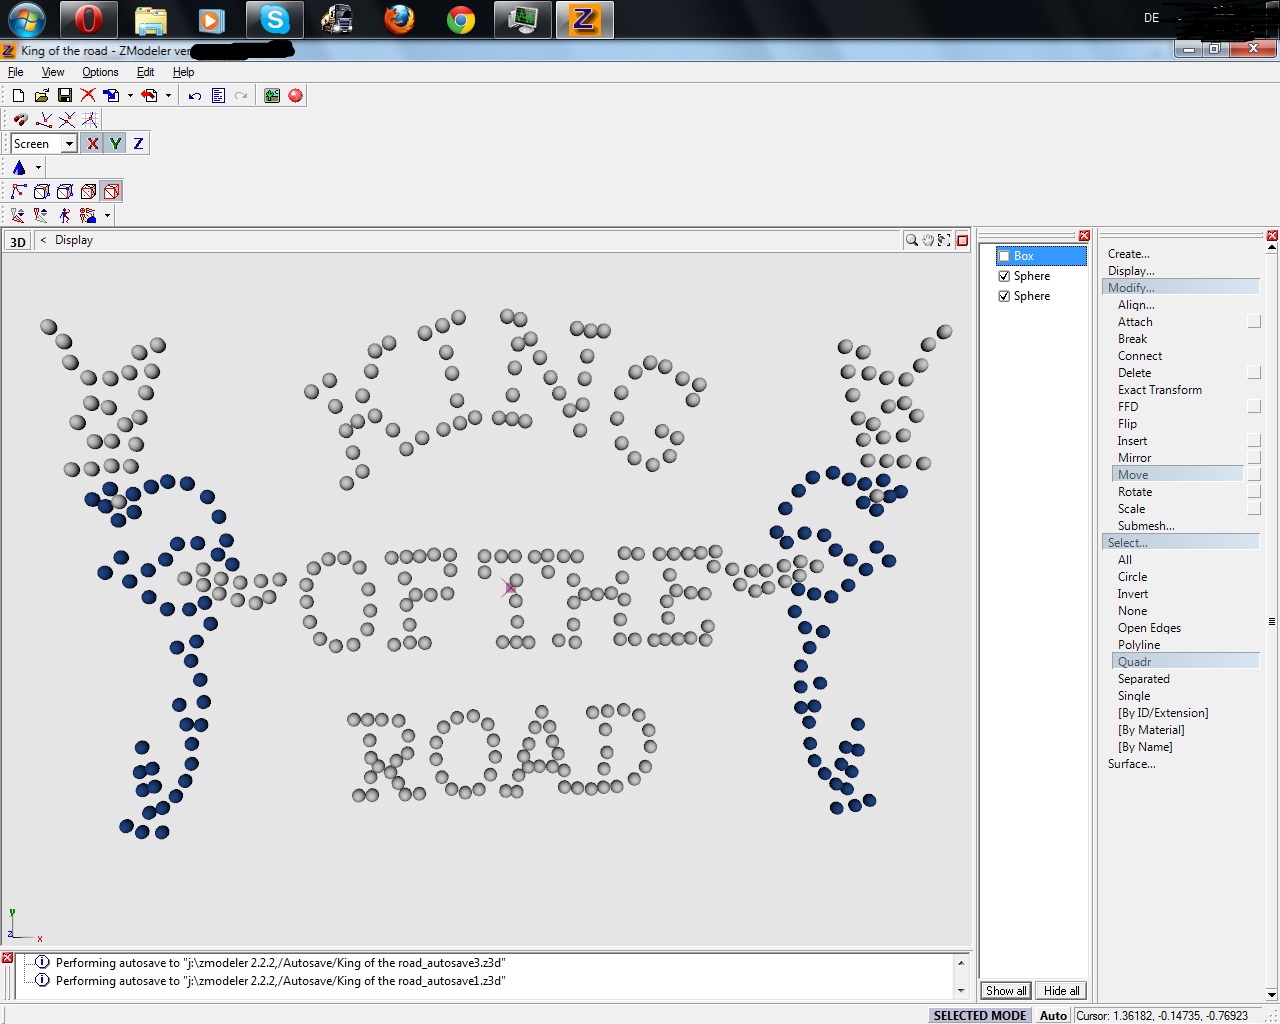Select the Rotate command

pyautogui.click(x=1135, y=492)
